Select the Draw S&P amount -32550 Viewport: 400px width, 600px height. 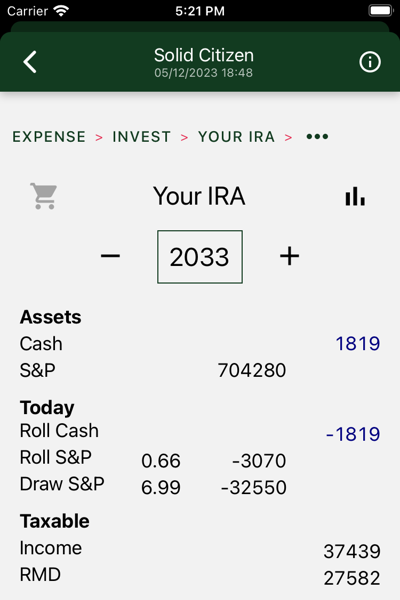point(253,488)
